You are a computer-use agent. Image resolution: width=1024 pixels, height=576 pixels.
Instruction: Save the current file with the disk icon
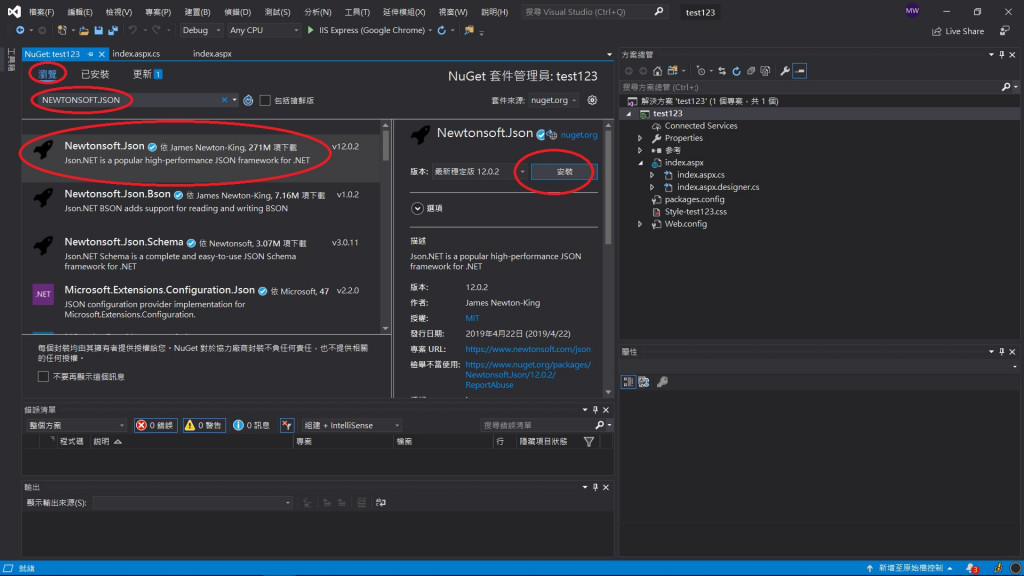tap(99, 30)
